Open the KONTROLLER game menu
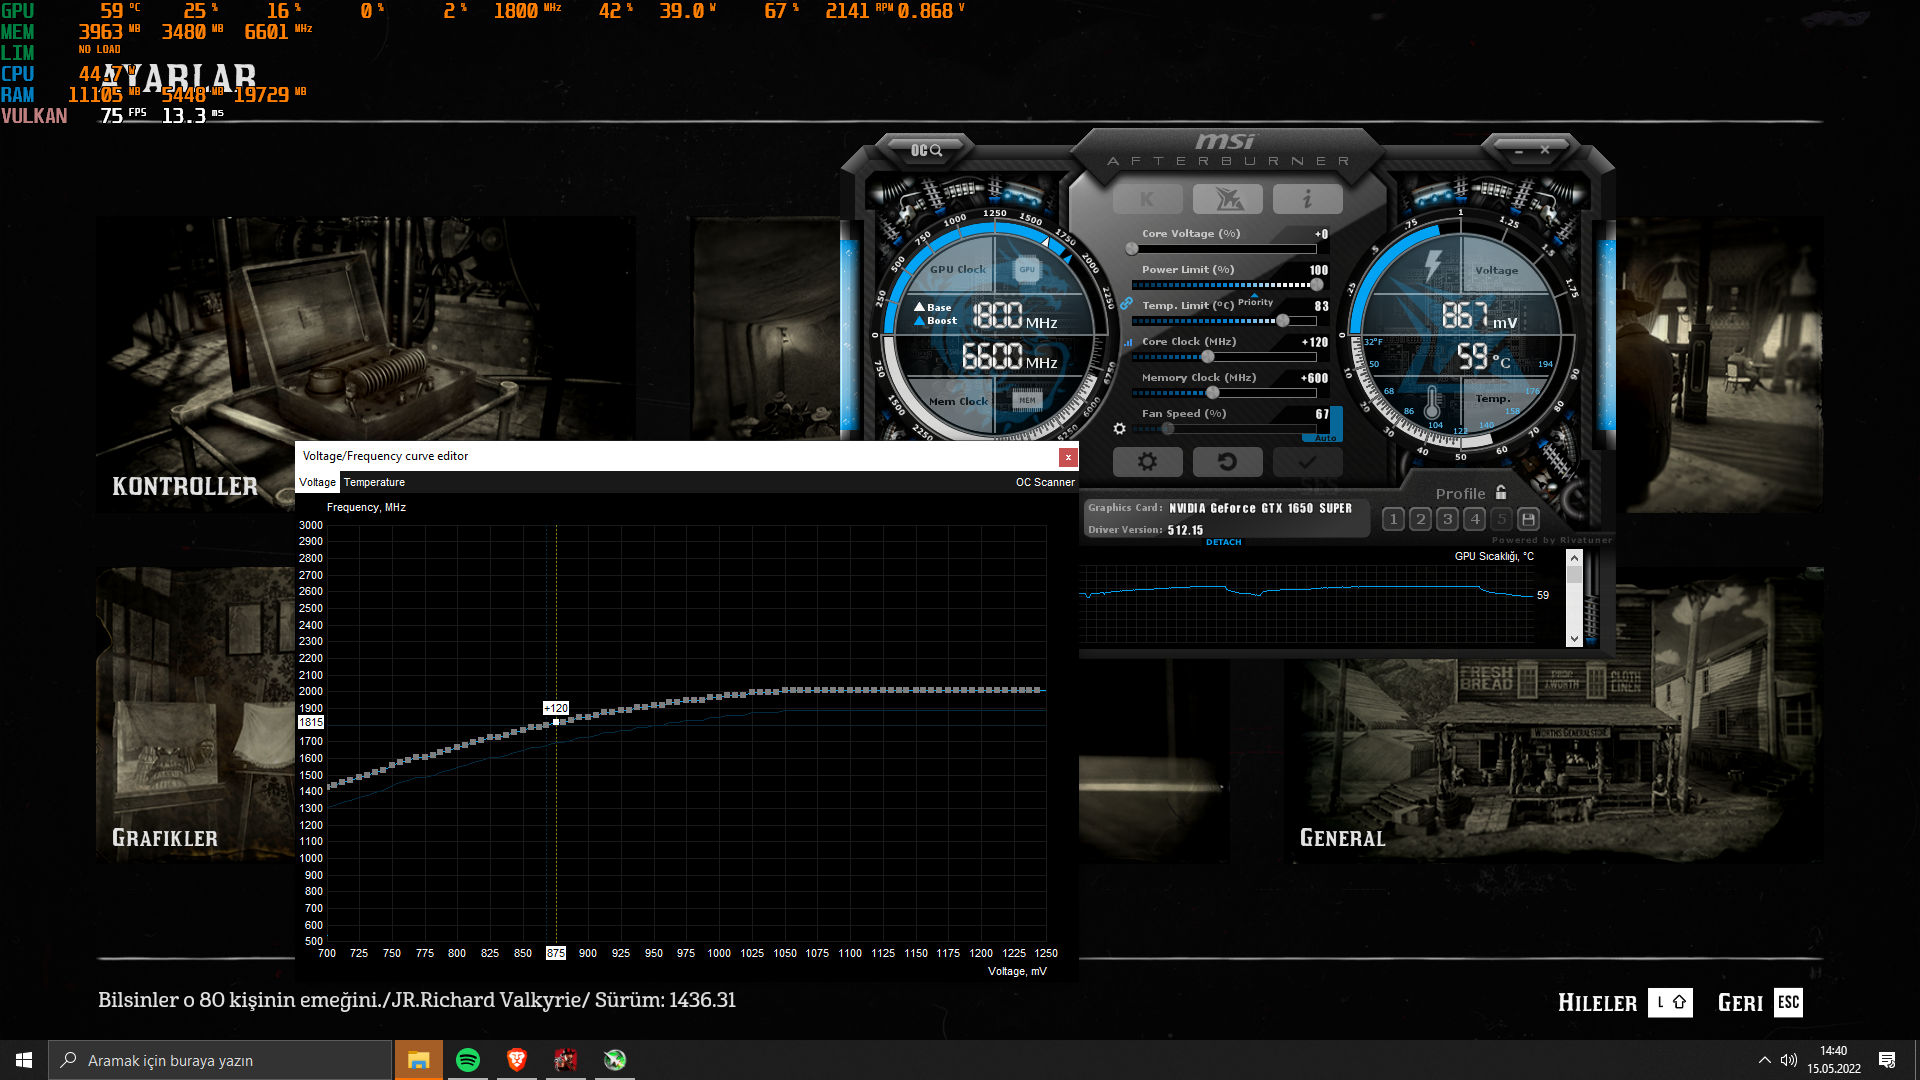Screen dimensions: 1920x1080 (366, 365)
